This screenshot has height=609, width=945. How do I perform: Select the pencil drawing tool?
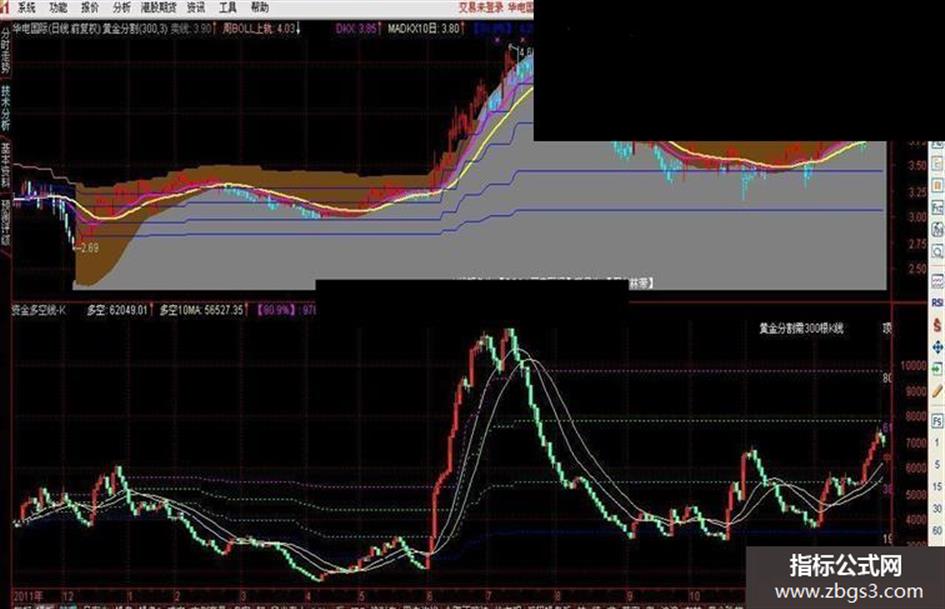point(937,391)
